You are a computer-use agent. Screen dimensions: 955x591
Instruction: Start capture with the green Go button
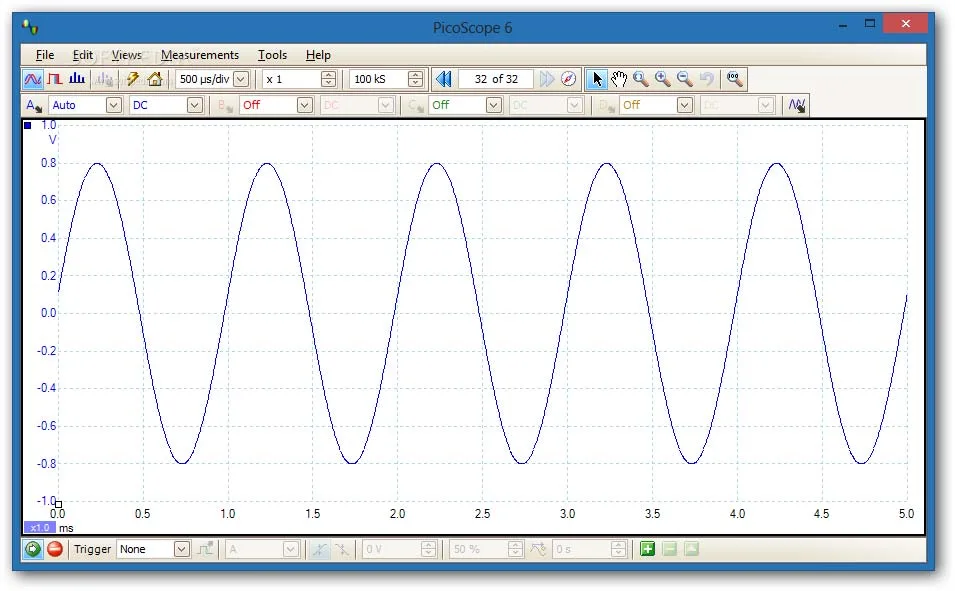[x=33, y=550]
